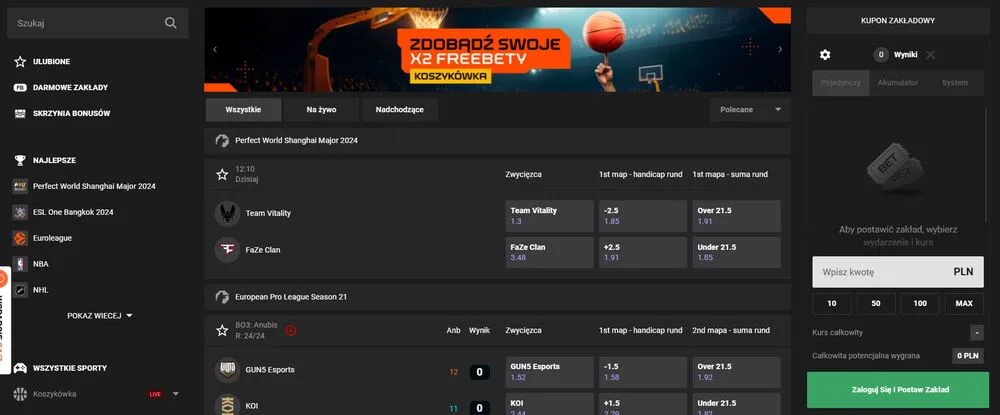Click Kupon Zakładowy header

pyautogui.click(x=898, y=20)
